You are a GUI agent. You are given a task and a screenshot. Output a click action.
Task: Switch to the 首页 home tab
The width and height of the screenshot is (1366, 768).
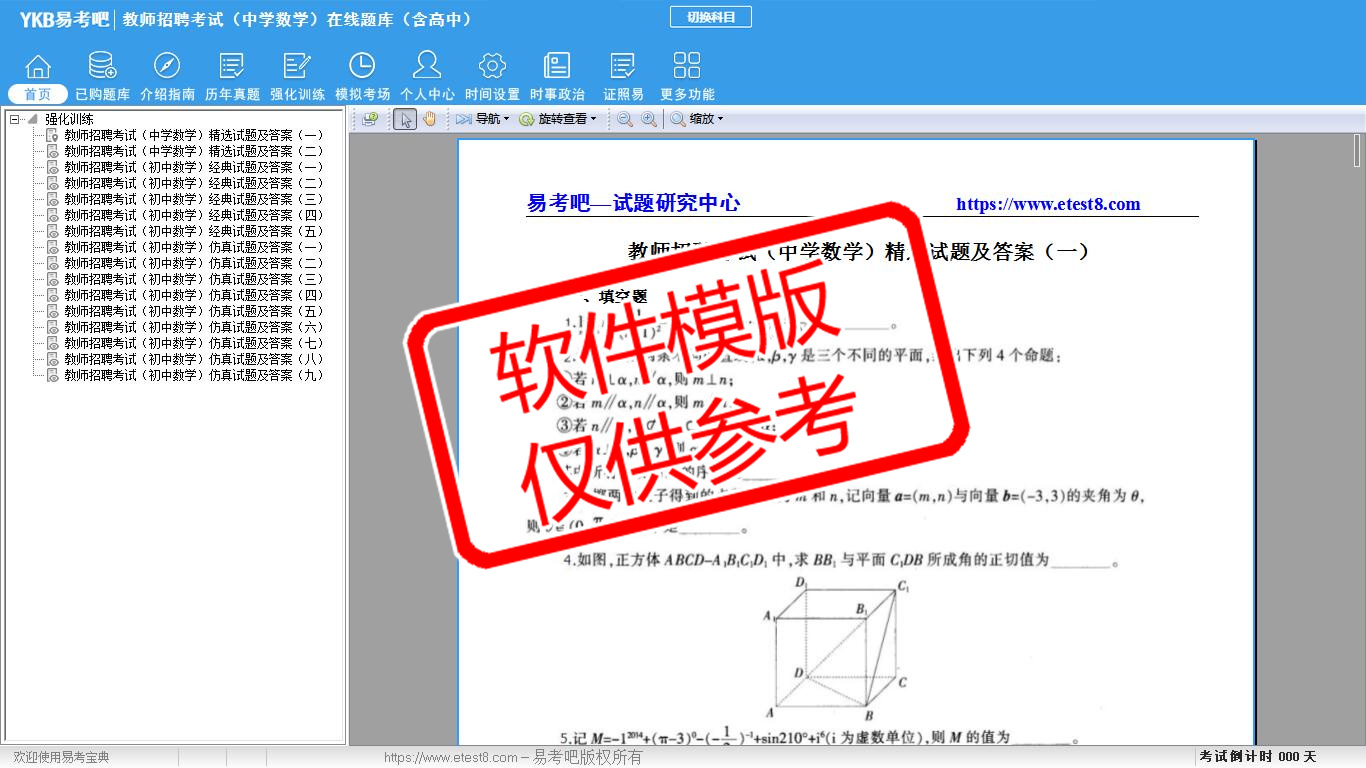(38, 94)
